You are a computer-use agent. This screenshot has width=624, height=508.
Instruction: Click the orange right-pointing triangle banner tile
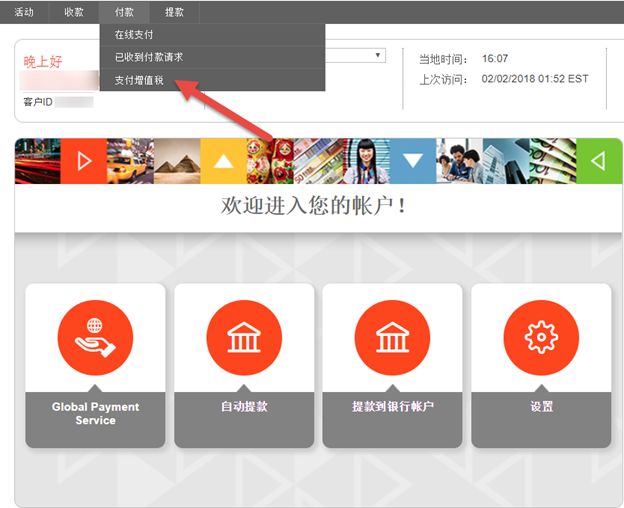pyautogui.click(x=84, y=161)
